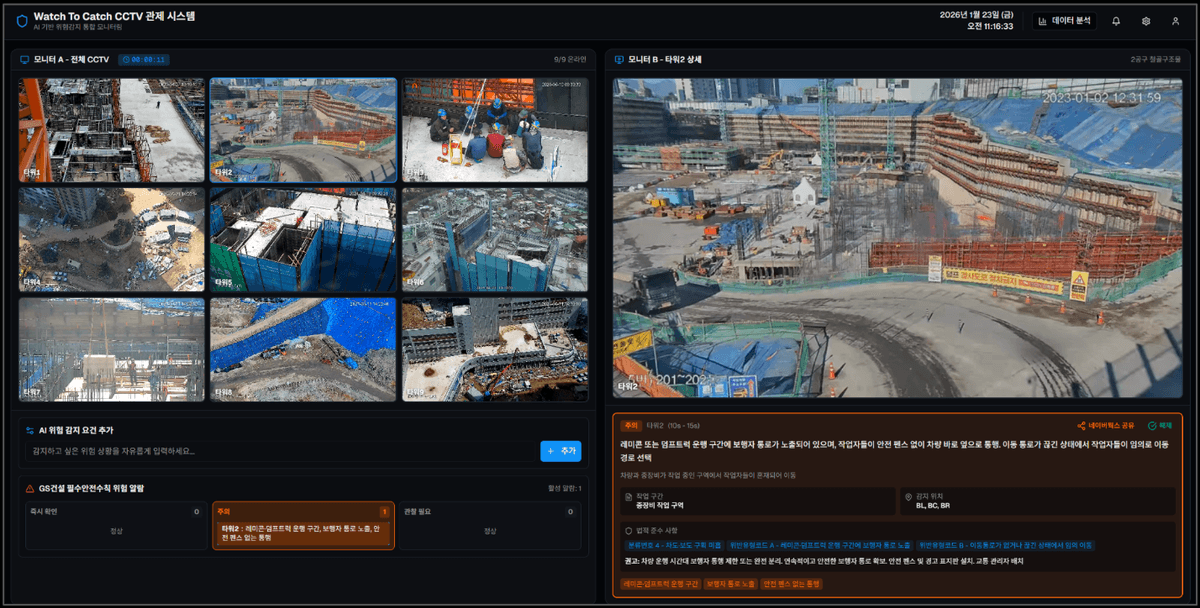Screen dimensions: 1200x608
Task: Click the risk condition text input field
Action: coord(280,451)
